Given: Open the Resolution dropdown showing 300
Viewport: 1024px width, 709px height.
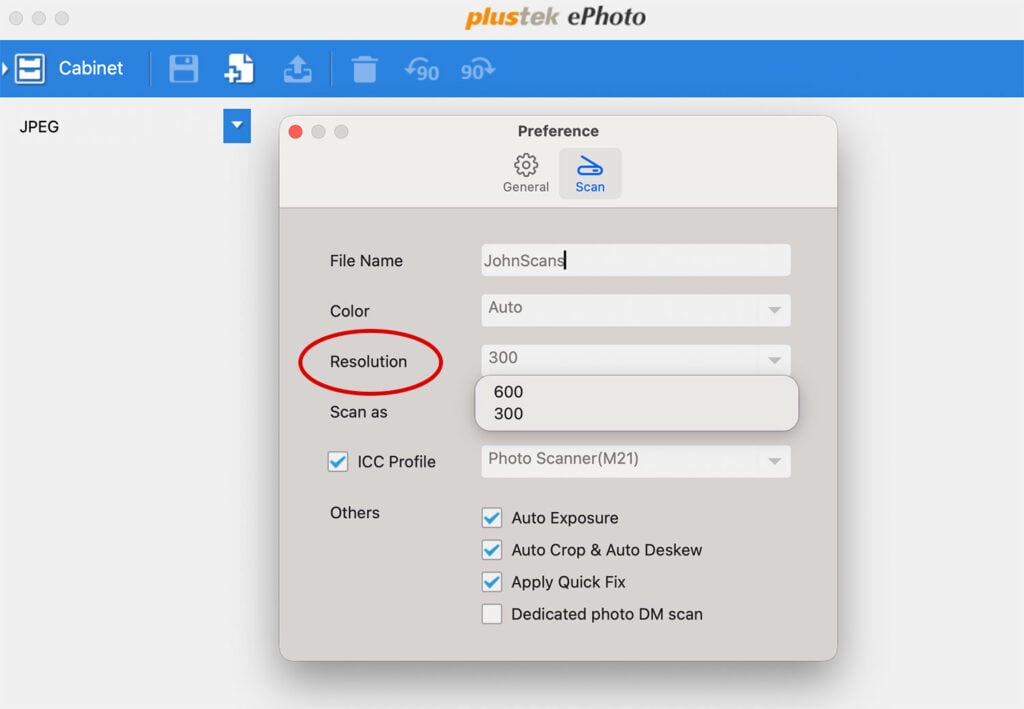Looking at the screenshot, I should [635, 358].
